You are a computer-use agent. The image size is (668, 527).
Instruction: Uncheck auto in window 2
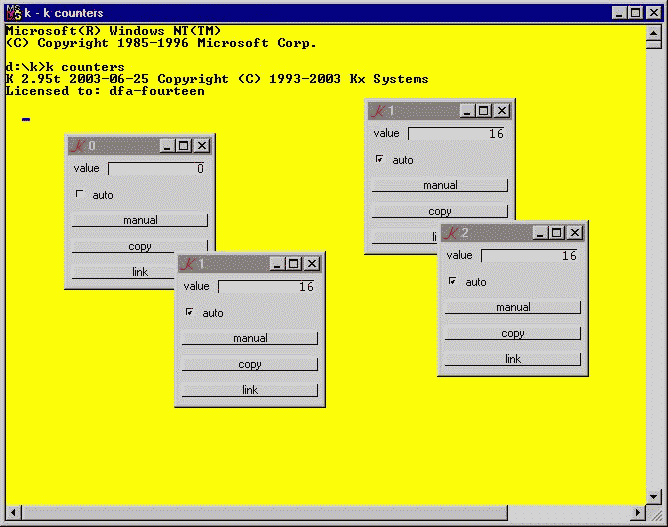click(452, 281)
